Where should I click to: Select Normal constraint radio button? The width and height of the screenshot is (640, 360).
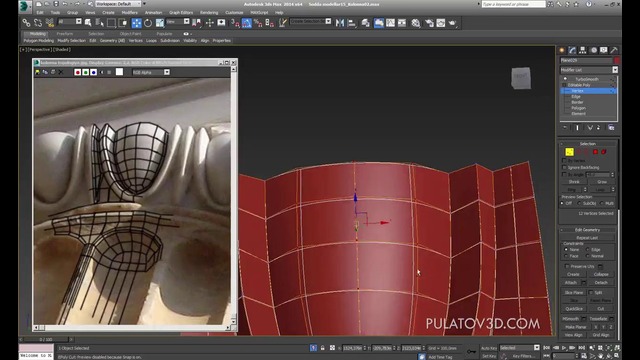coord(588,256)
